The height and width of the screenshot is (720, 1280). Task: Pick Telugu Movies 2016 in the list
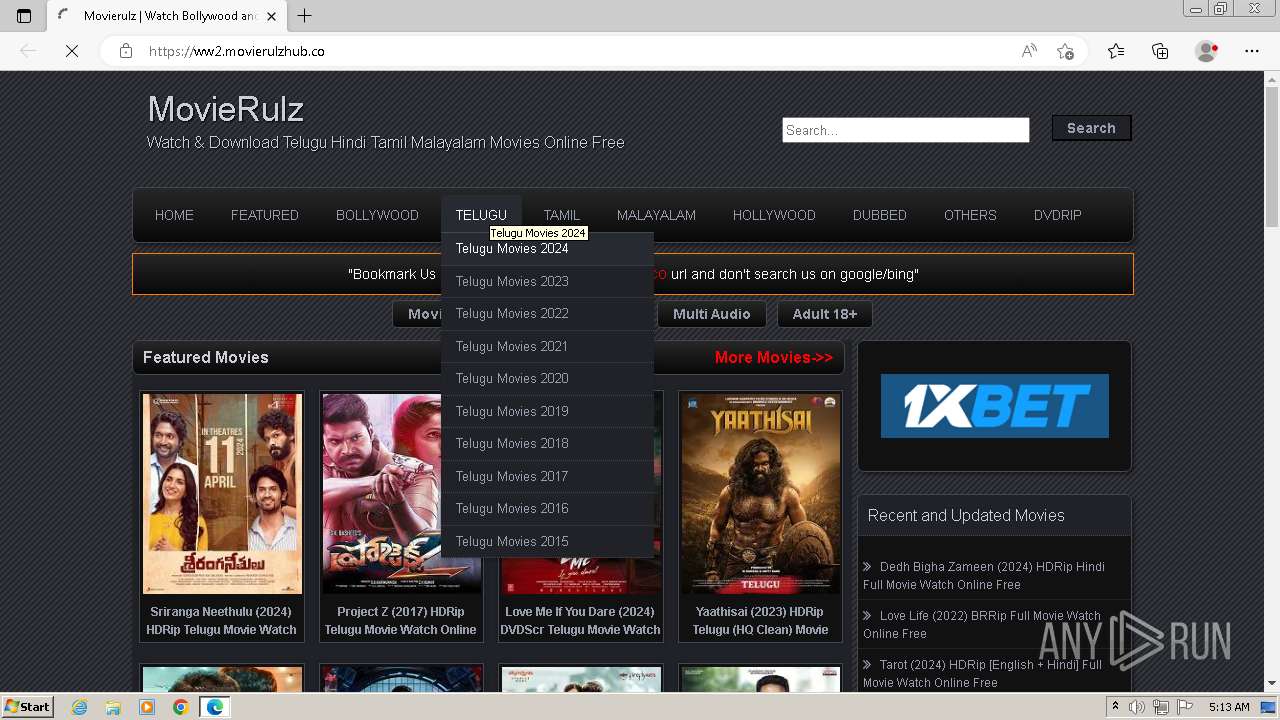547,509
